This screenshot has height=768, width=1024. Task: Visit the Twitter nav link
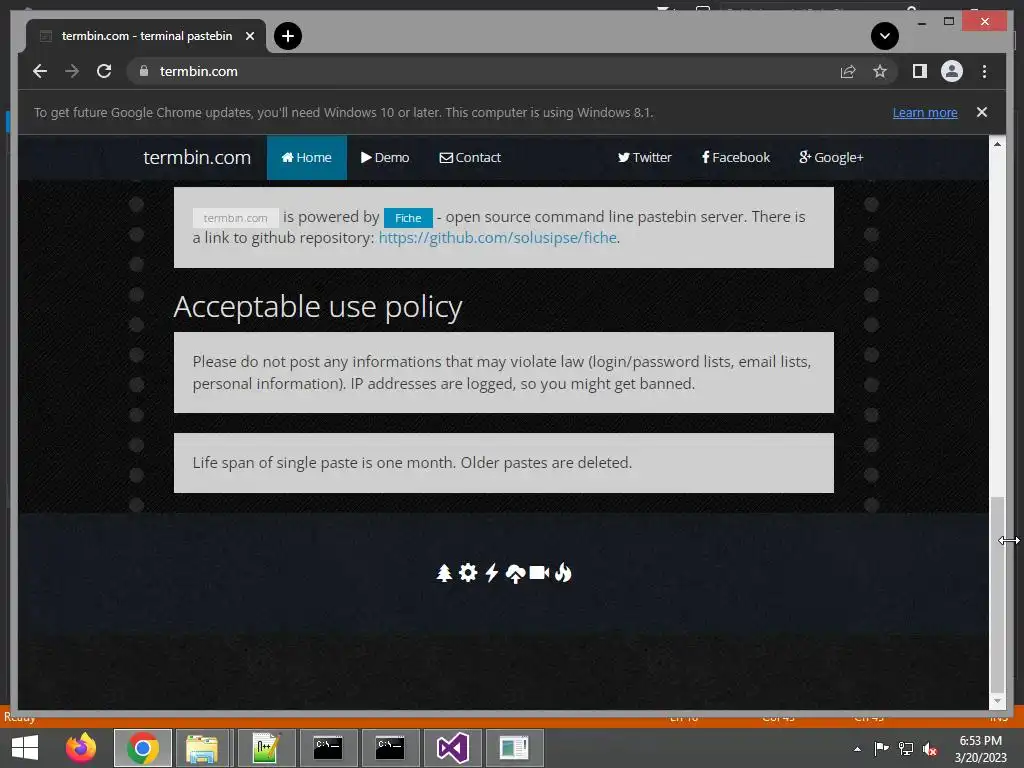coord(644,157)
